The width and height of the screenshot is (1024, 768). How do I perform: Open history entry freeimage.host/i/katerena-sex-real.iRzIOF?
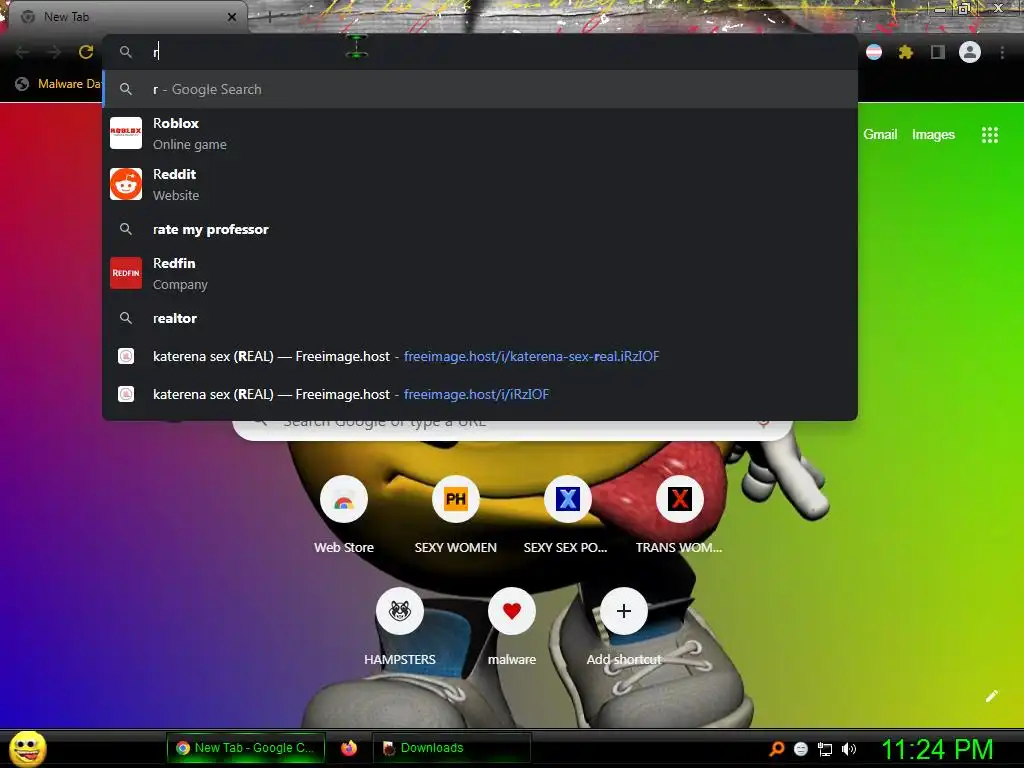(480, 356)
